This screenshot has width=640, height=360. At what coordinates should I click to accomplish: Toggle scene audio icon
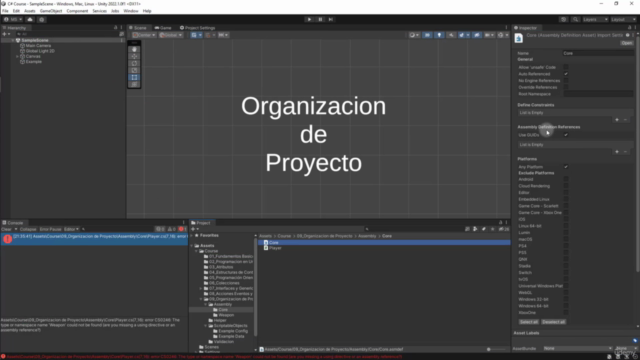[451, 35]
